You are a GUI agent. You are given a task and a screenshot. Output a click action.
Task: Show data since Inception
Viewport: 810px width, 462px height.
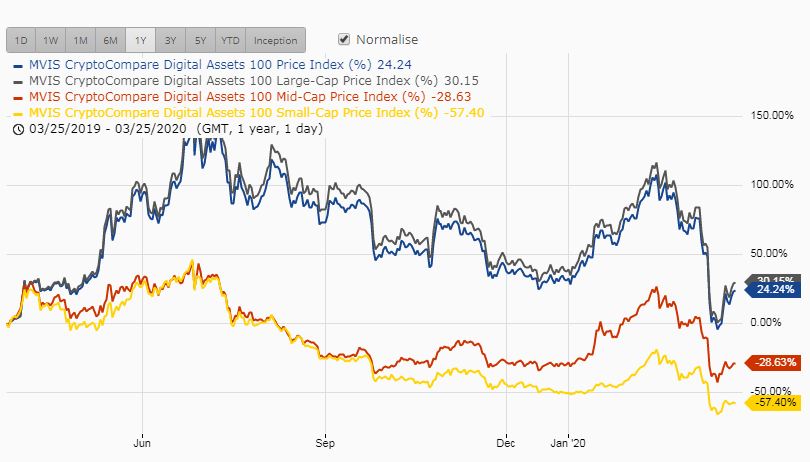coord(275,40)
